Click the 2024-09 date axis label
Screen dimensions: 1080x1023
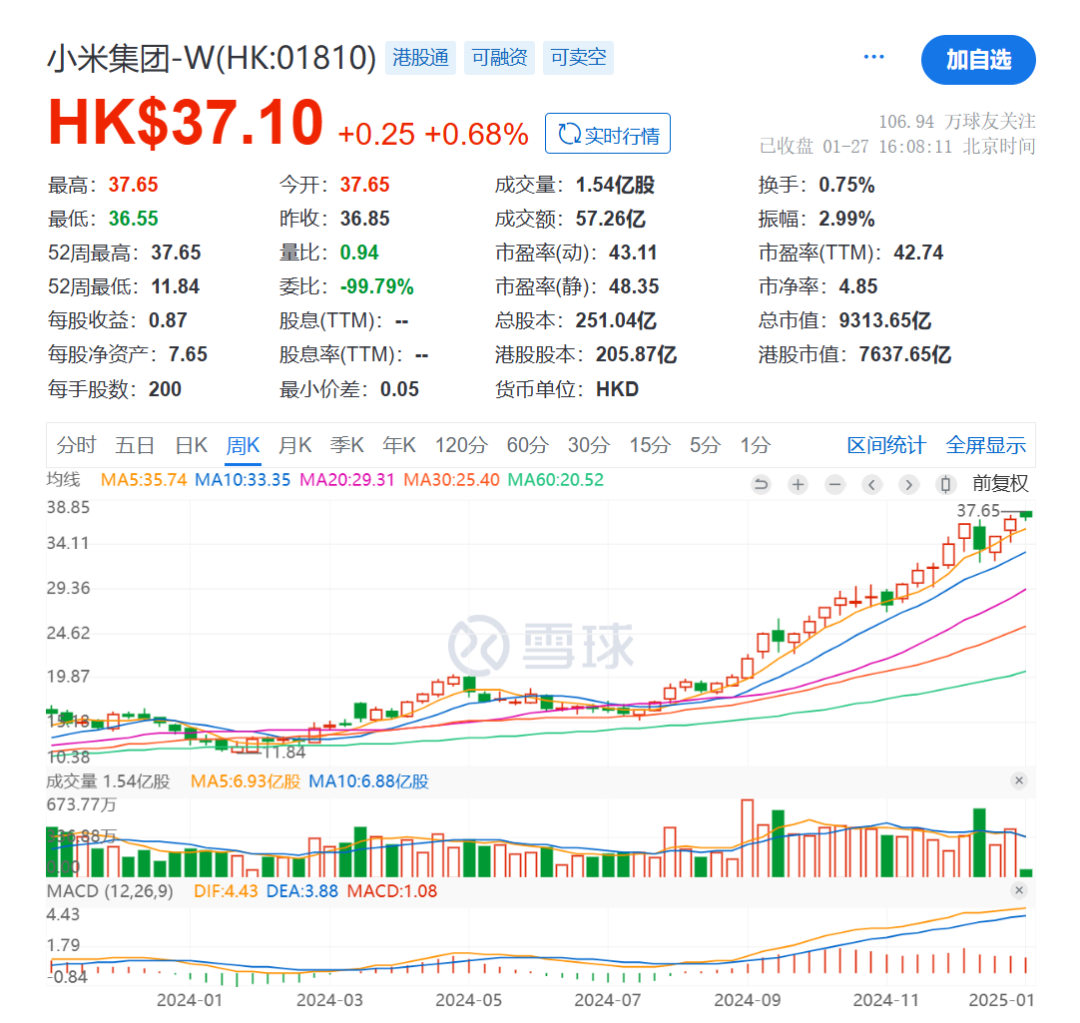[x=747, y=1000]
